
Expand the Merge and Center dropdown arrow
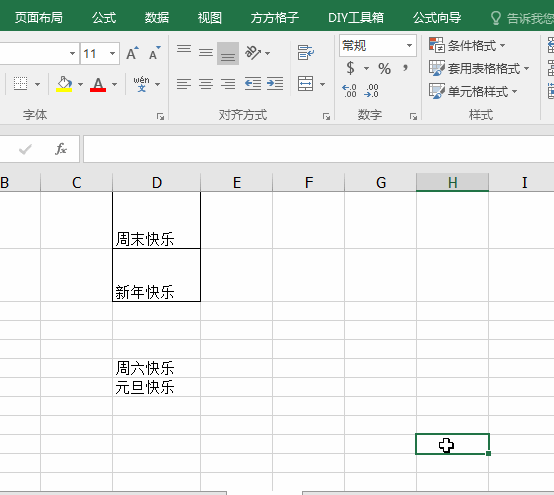pos(323,84)
